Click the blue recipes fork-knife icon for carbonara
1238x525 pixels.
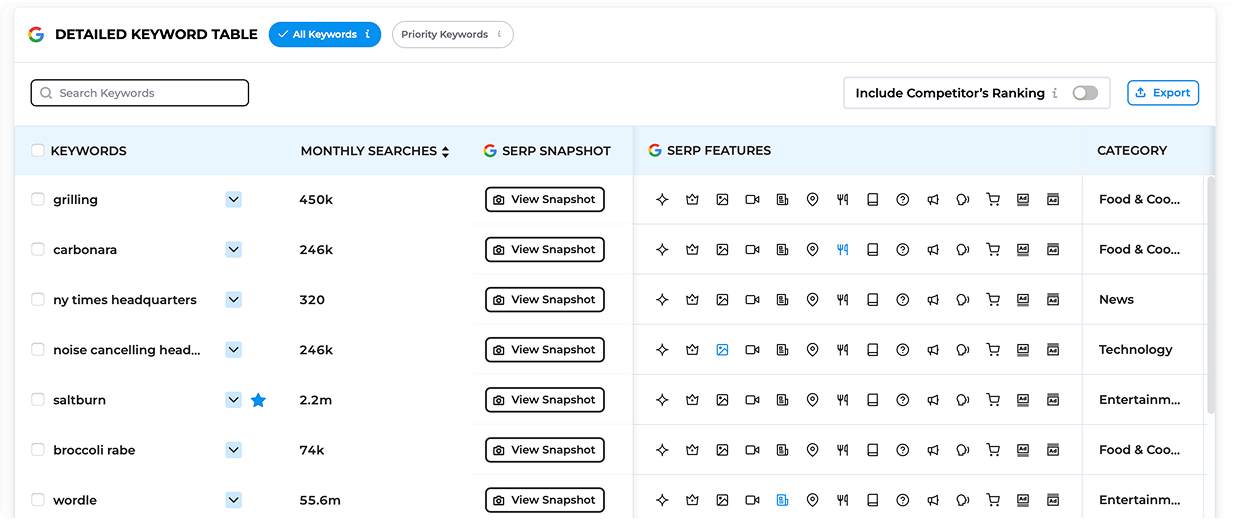coord(842,250)
